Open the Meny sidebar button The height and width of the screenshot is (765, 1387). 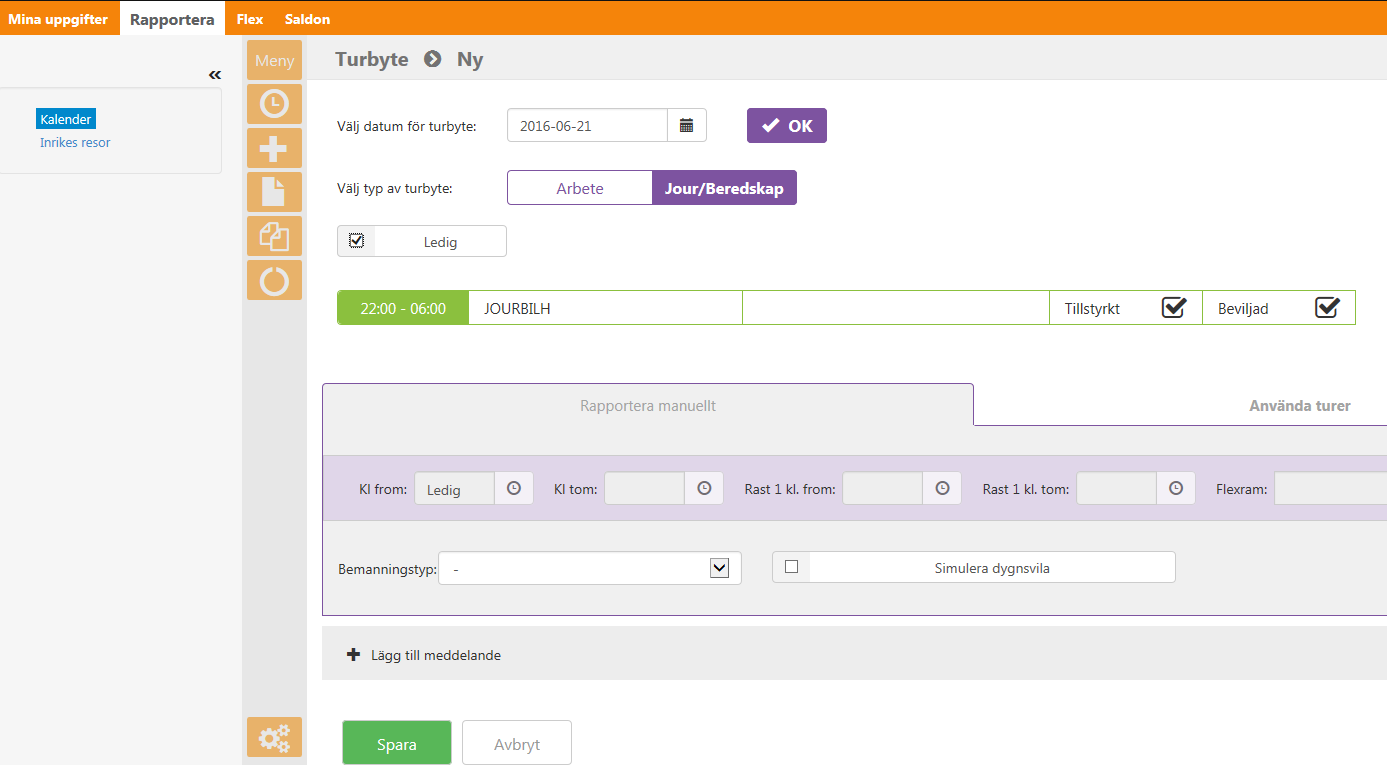(274, 60)
